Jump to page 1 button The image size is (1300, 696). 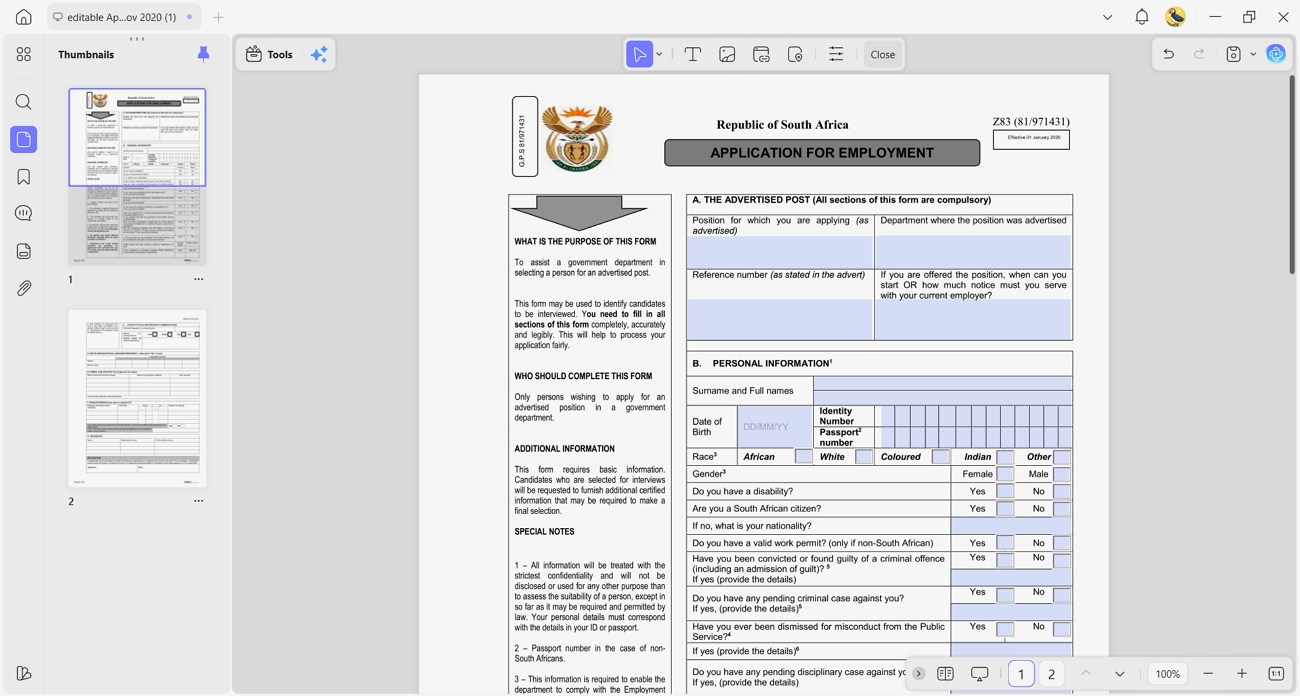[x=1021, y=674]
